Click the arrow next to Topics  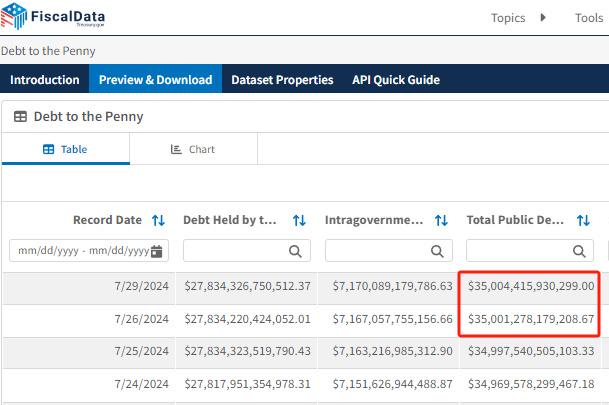(x=543, y=18)
